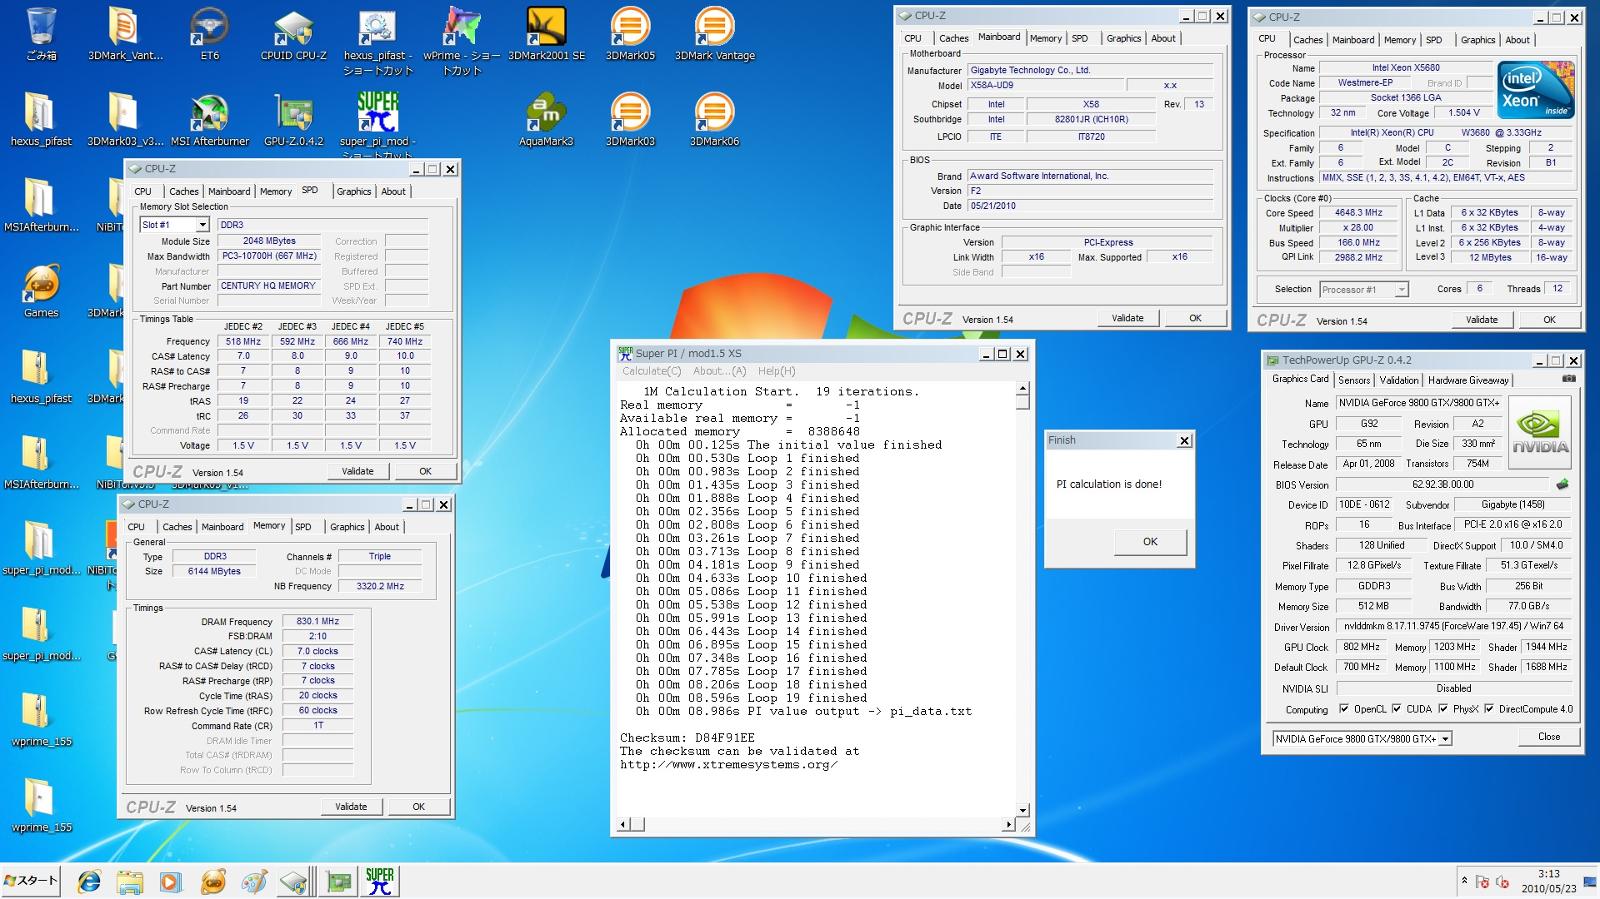The width and height of the screenshot is (1600, 899).
Task: Click the GPU-Z Name field value
Action: click(1418, 403)
